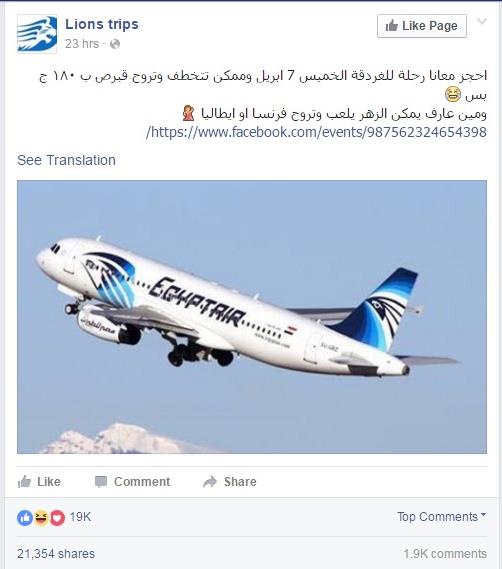The image size is (502, 569).
Task: Open the 19K reactions count
Action: click(80, 517)
